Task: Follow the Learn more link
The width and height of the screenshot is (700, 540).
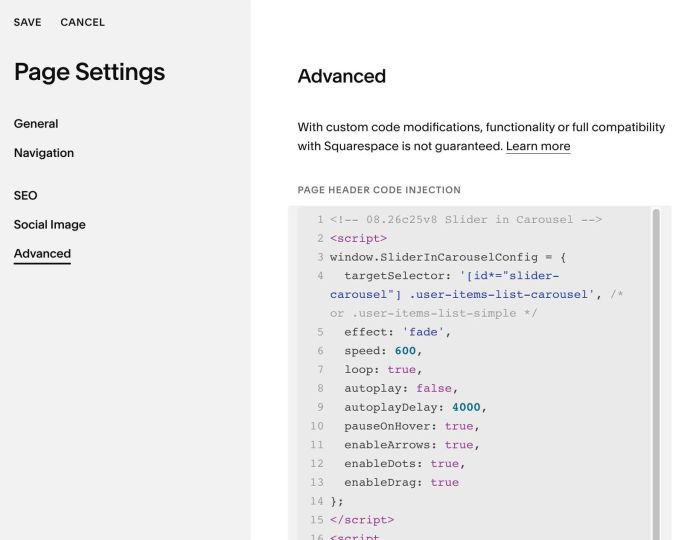Action: pos(538,146)
